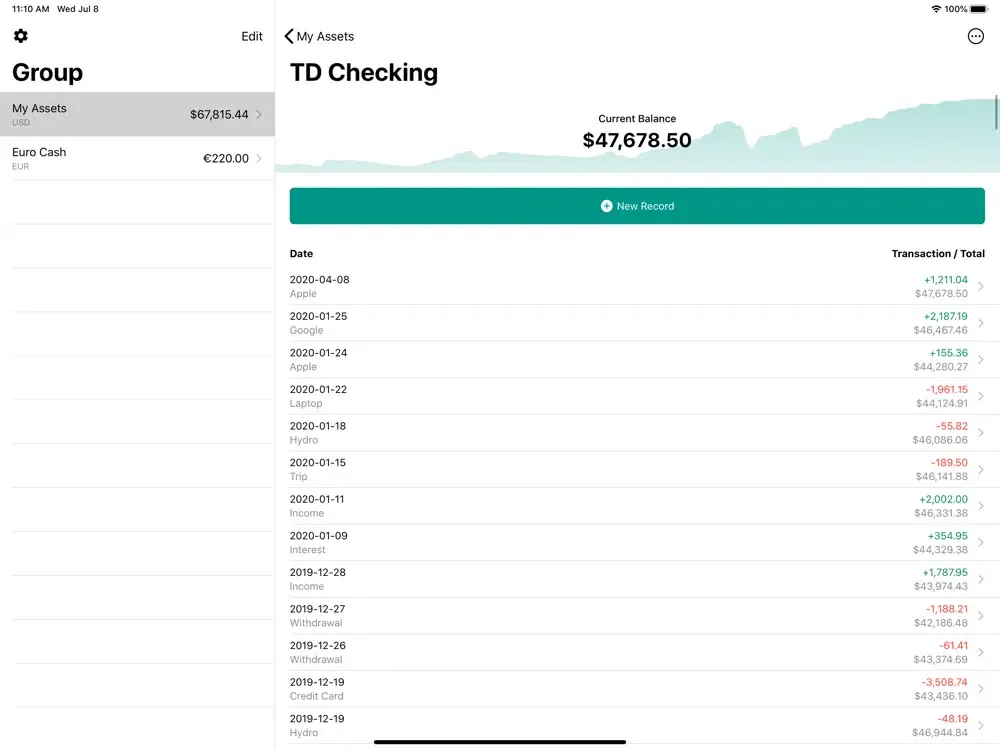Tap the -48.19 Hydro amount
Viewport: 1000px width, 750px height.
click(952, 719)
